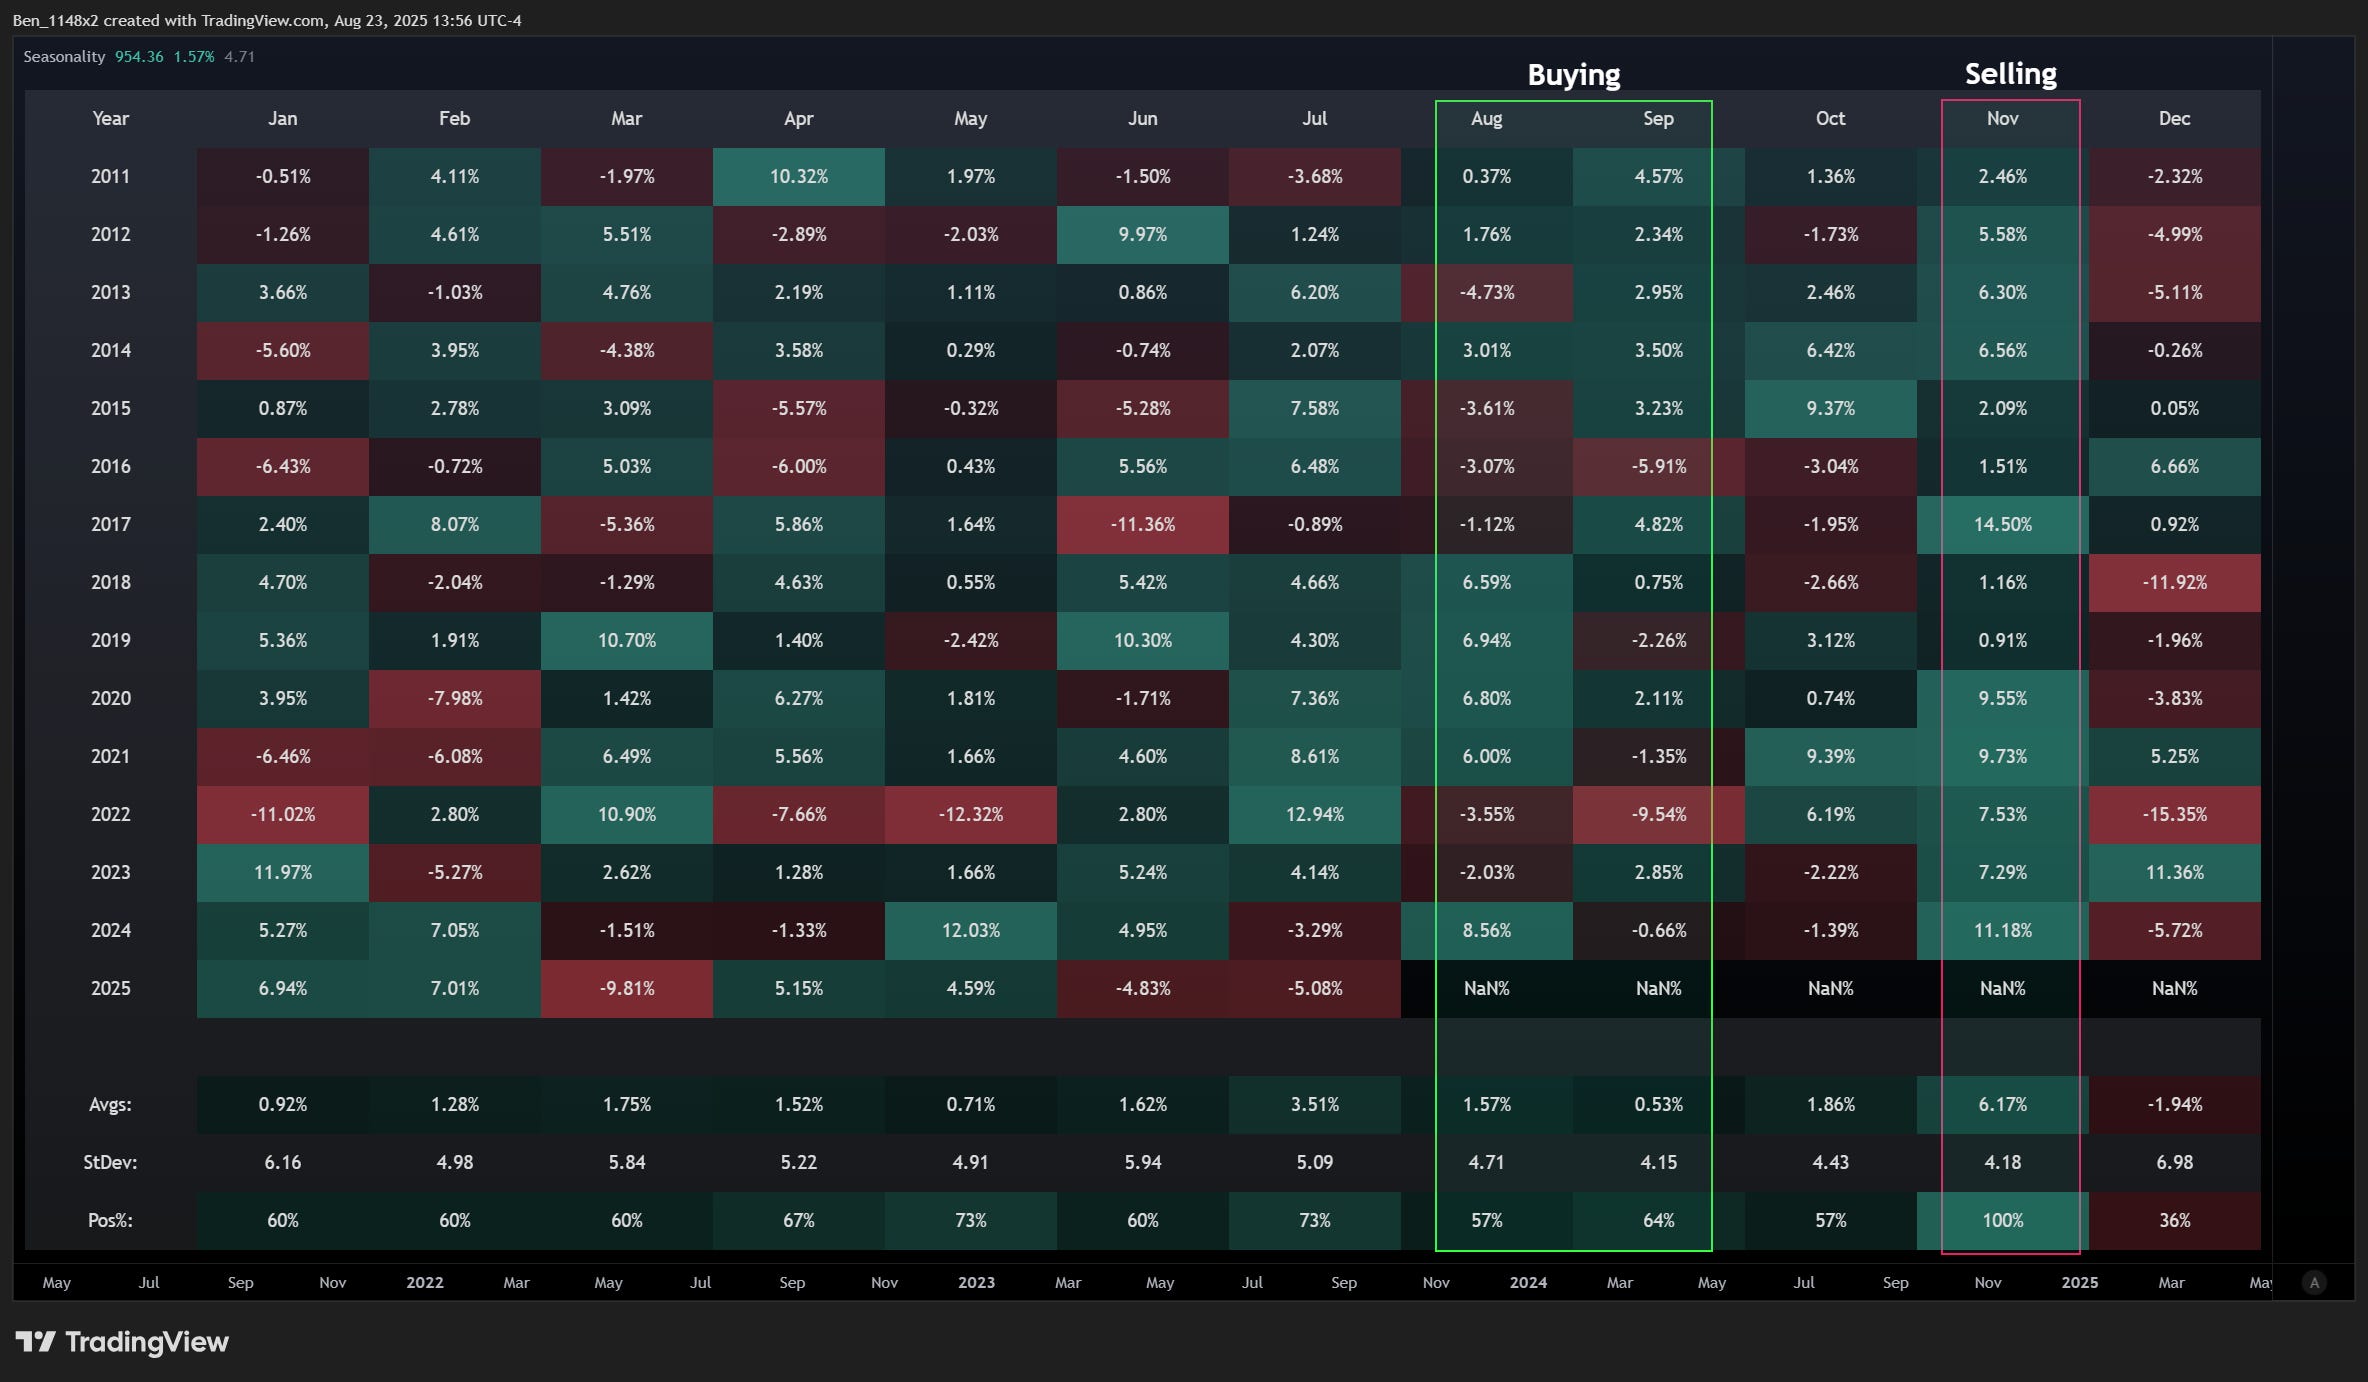Click the 'StDev:' row label
This screenshot has width=2368, height=1382.
pyautogui.click(x=110, y=1163)
